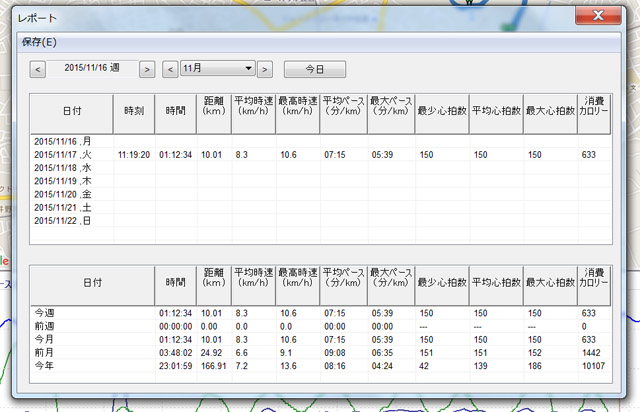
Task: Click the 時刻 column header
Action: [134, 113]
